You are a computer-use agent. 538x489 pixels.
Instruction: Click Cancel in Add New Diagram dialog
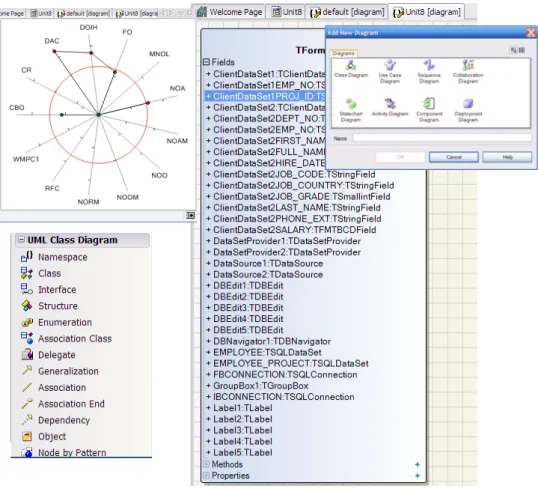[x=454, y=157]
